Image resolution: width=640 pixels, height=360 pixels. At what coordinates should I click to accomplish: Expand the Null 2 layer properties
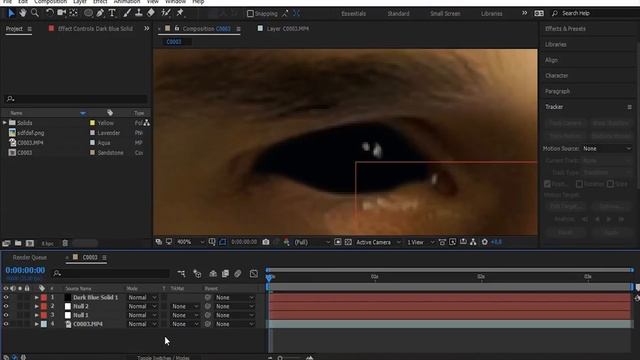[37, 306]
